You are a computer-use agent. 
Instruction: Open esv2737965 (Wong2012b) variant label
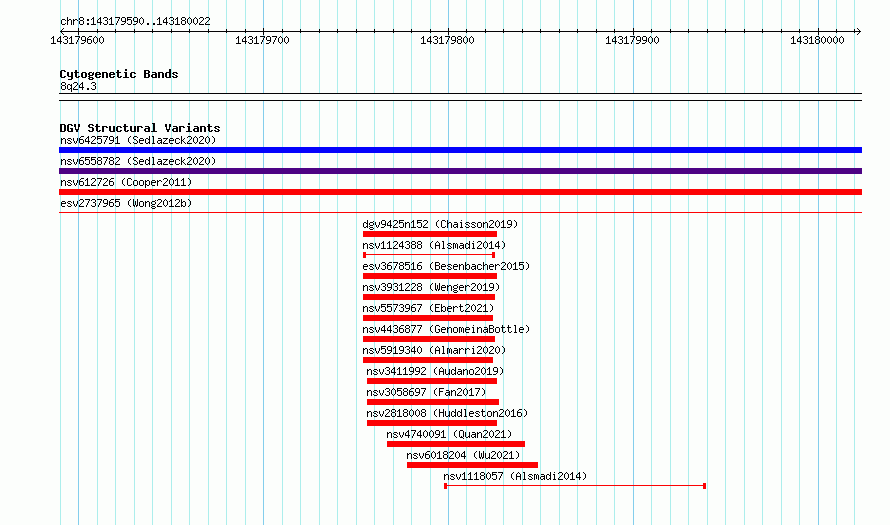pos(126,203)
